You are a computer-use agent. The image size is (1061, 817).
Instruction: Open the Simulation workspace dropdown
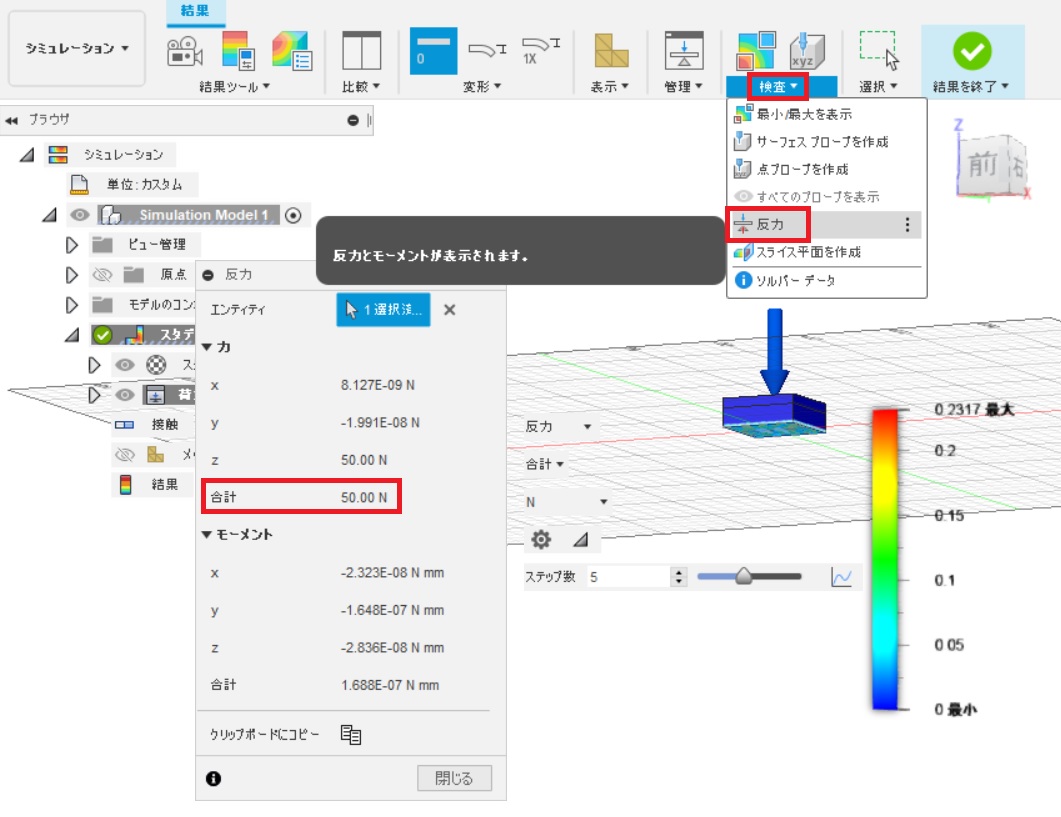76,49
